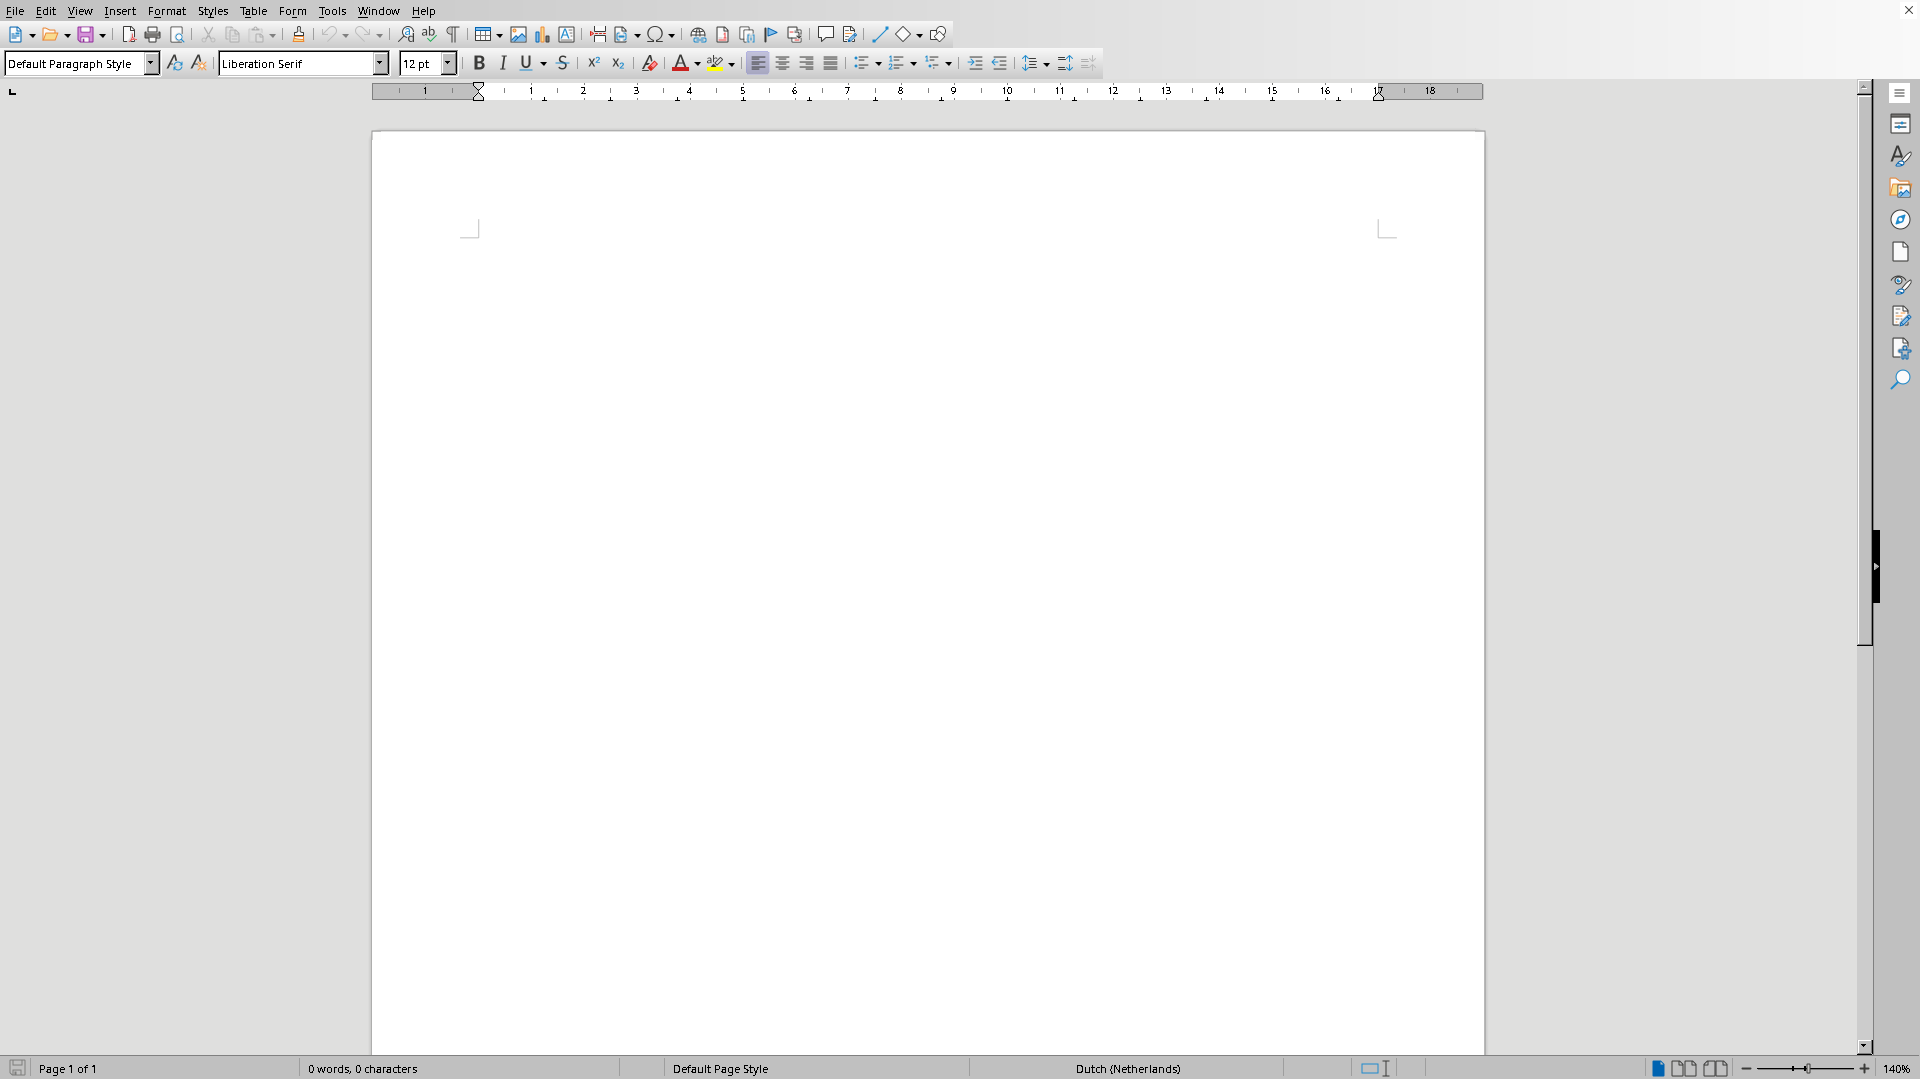Adjust the zoom slider handle
This screenshot has width=1920, height=1079.
(1807, 1069)
